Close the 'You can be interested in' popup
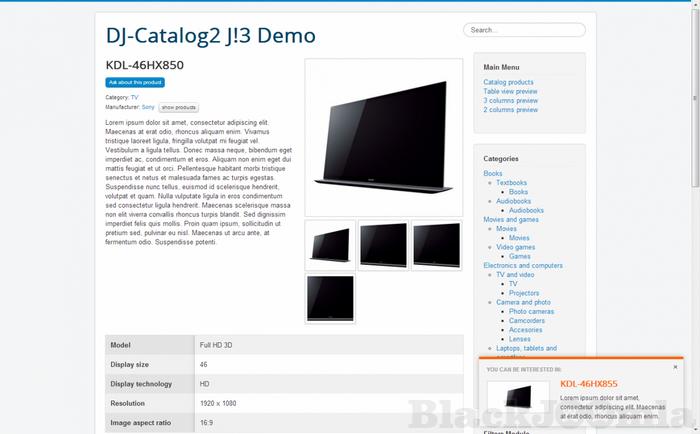700x434 pixels. [x=675, y=367]
